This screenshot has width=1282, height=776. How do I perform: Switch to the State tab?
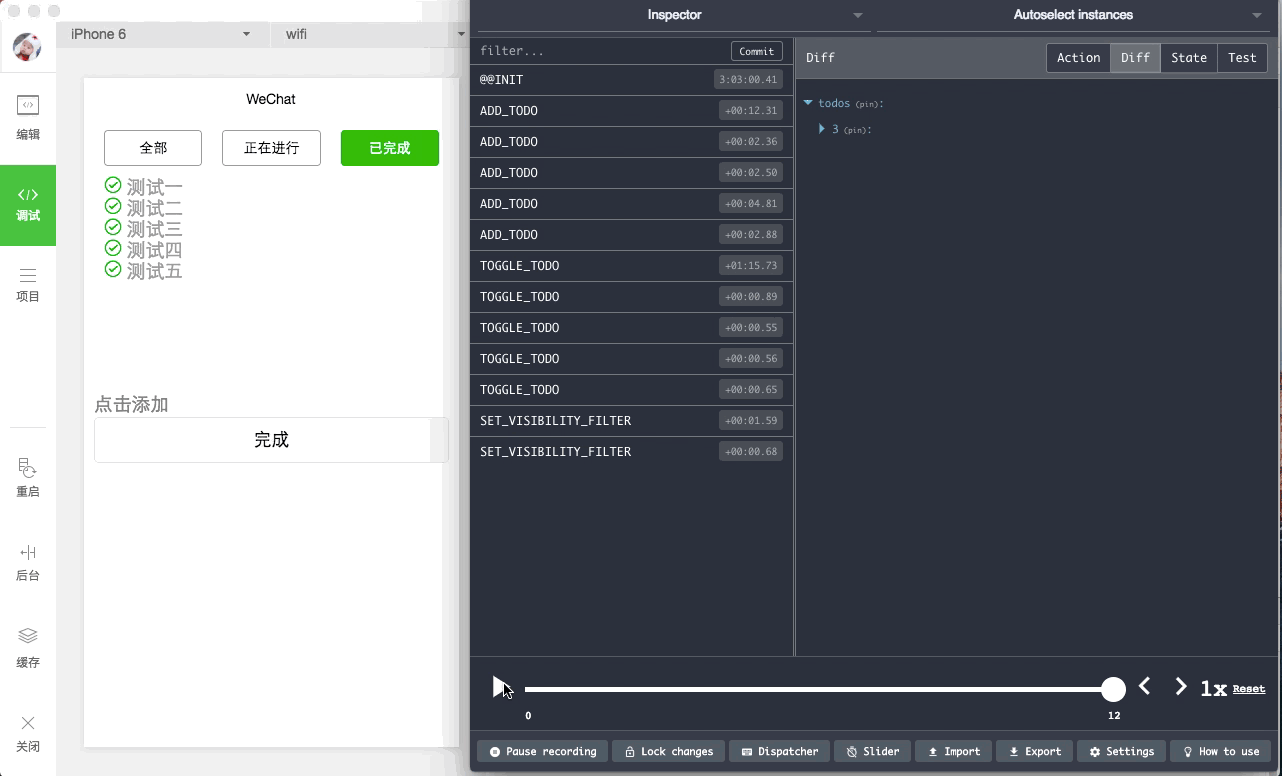[1189, 57]
